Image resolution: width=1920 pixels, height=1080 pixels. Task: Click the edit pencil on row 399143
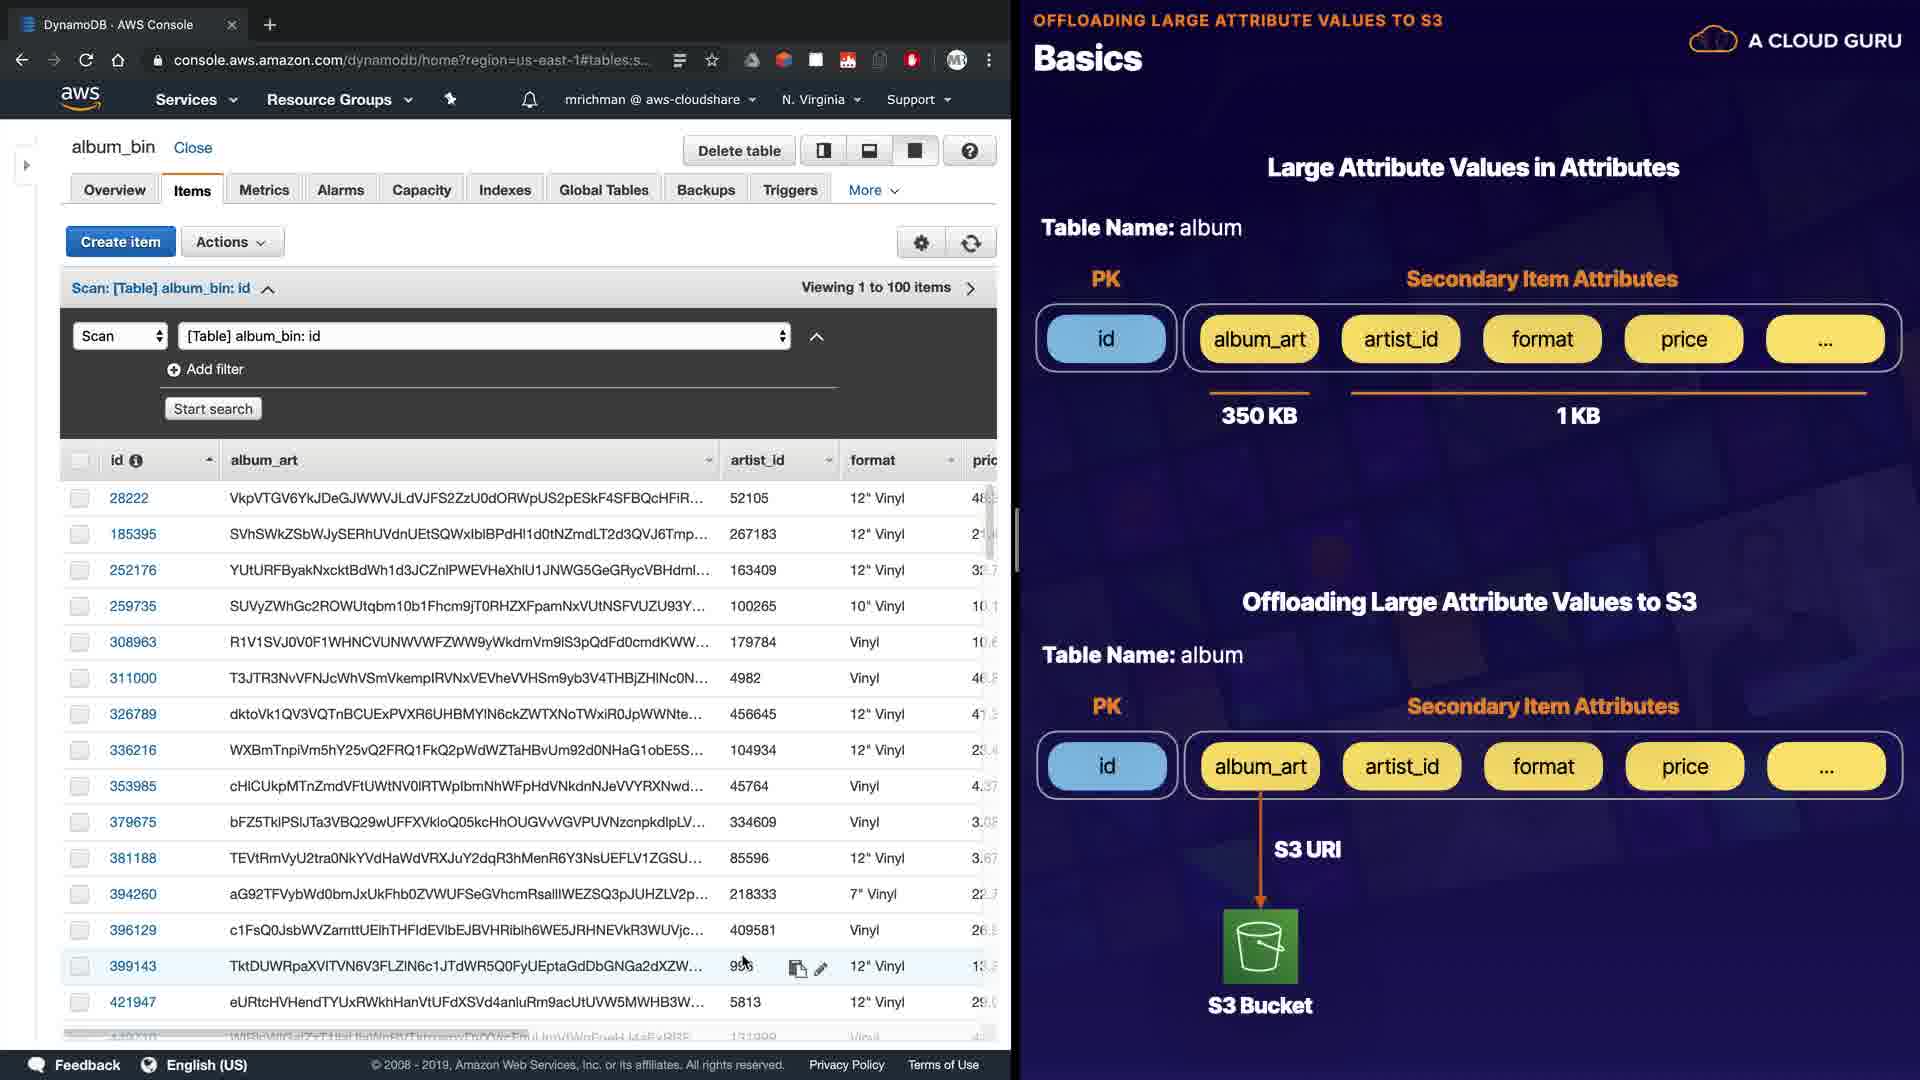(x=820, y=968)
